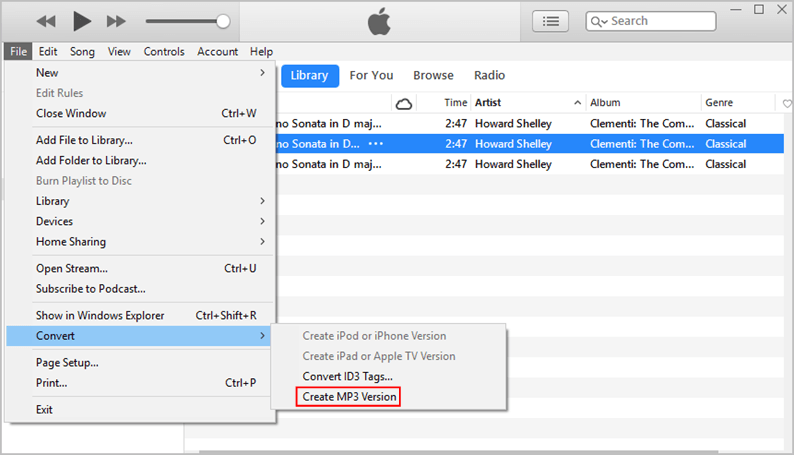
Task: Choose Exit from File menu
Action: pyautogui.click(x=140, y=409)
